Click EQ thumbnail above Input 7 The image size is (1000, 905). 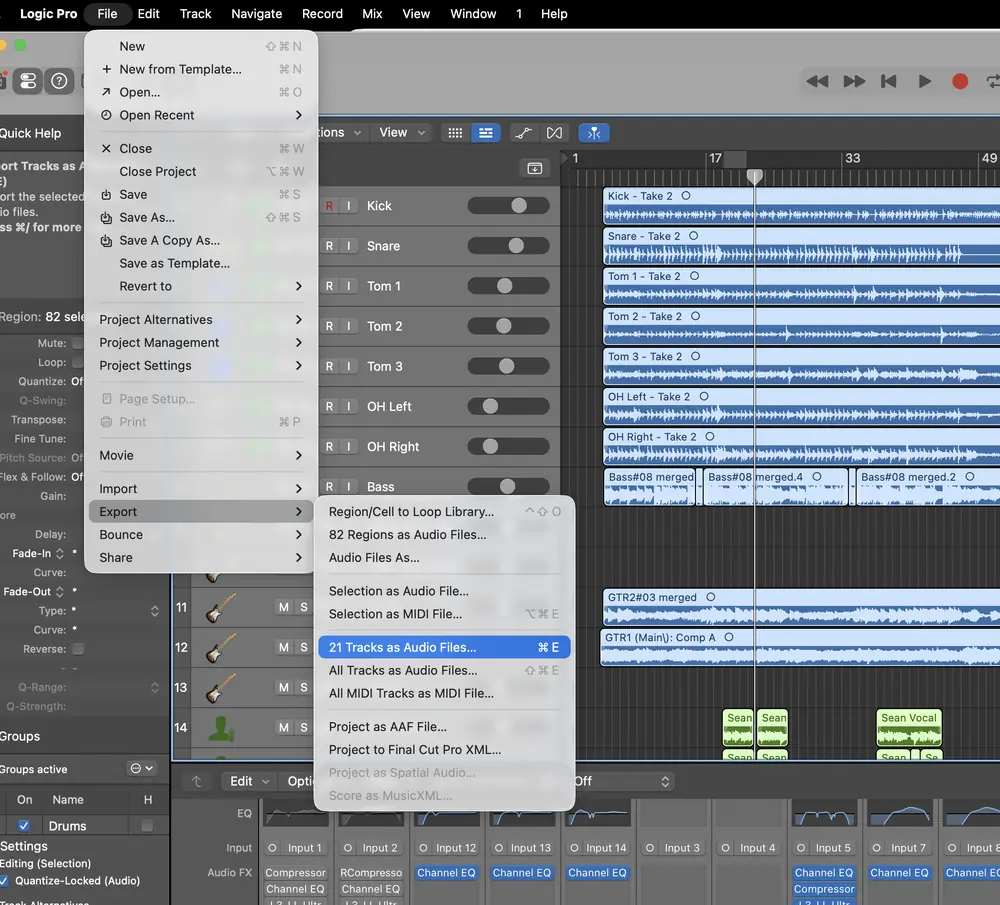pyautogui.click(x=899, y=814)
